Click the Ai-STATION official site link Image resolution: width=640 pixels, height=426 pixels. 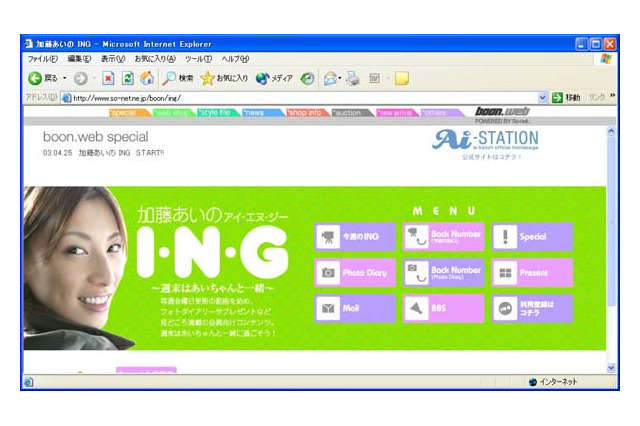coord(485,143)
